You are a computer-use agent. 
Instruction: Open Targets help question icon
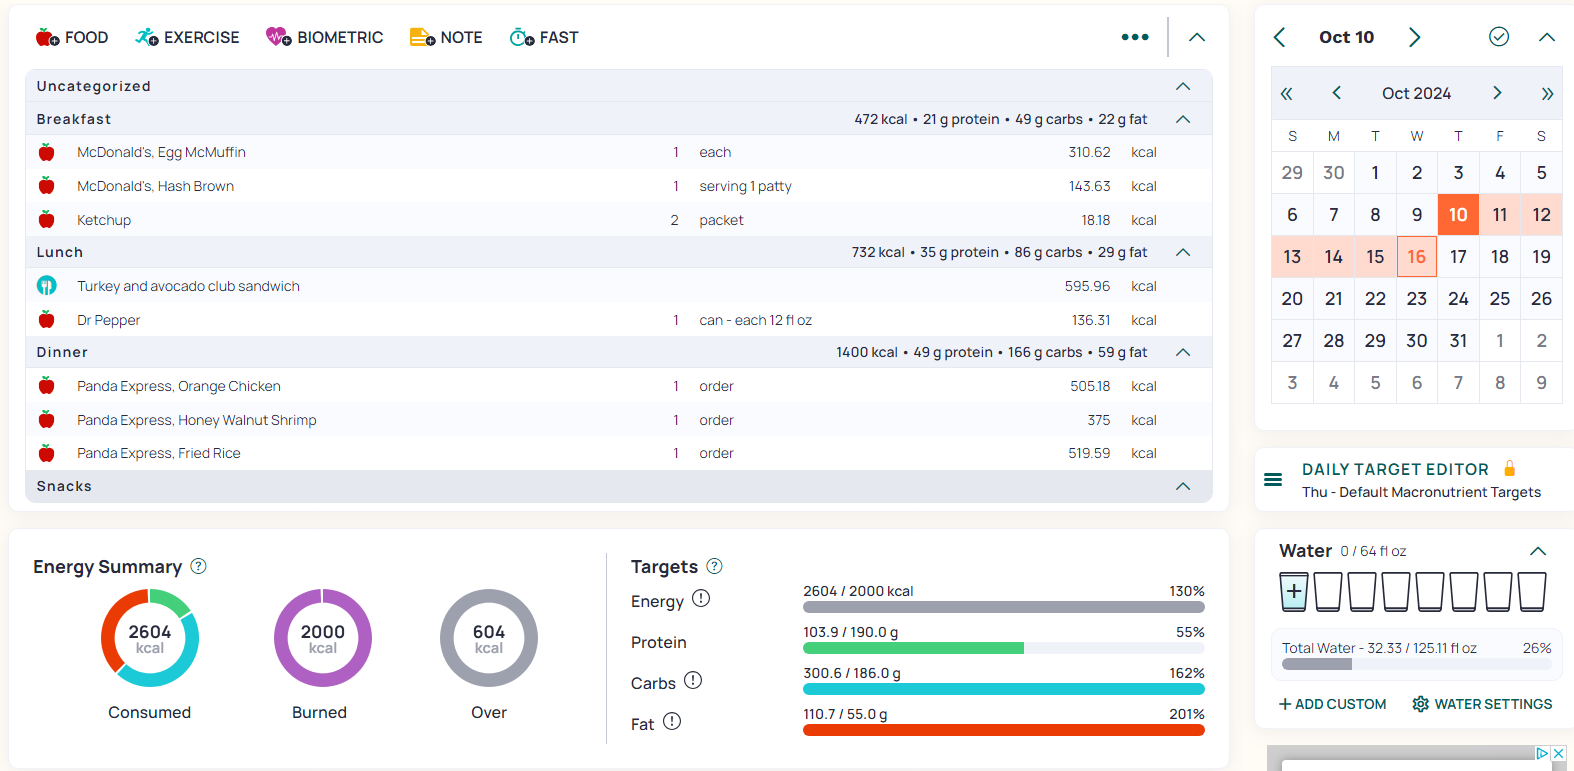coord(714,566)
